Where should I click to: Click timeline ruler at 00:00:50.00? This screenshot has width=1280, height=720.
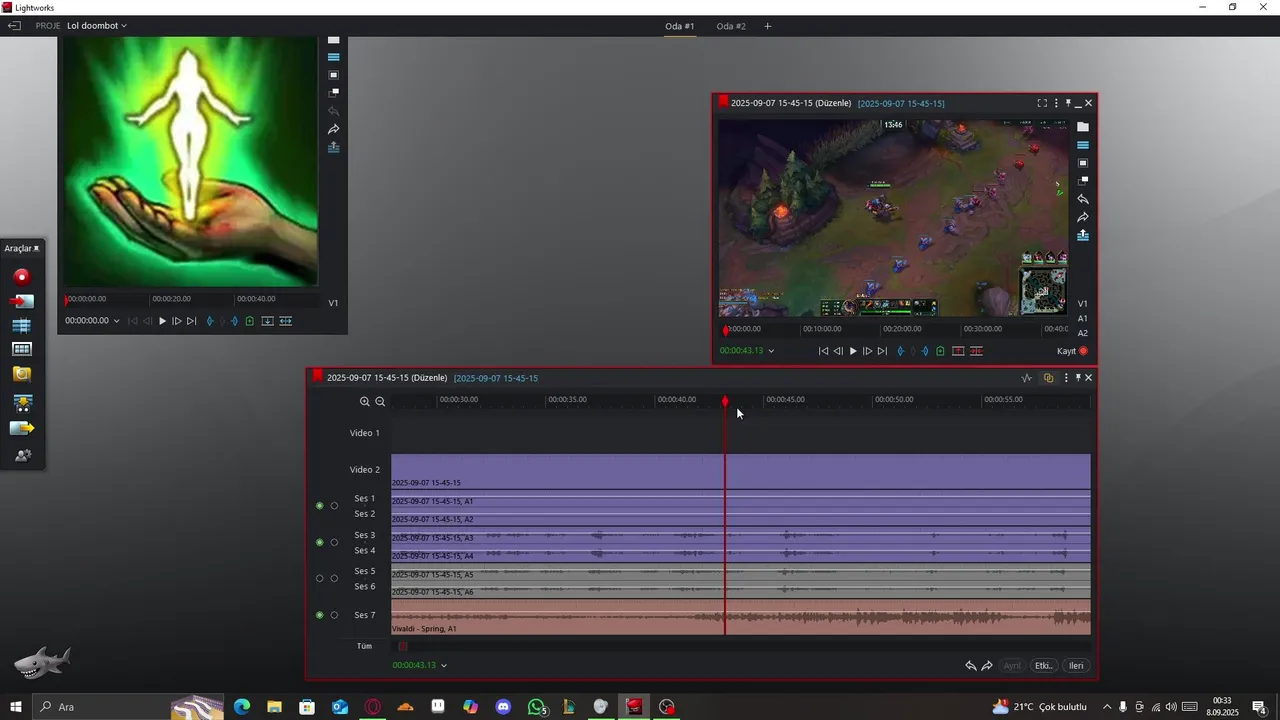tap(875, 400)
